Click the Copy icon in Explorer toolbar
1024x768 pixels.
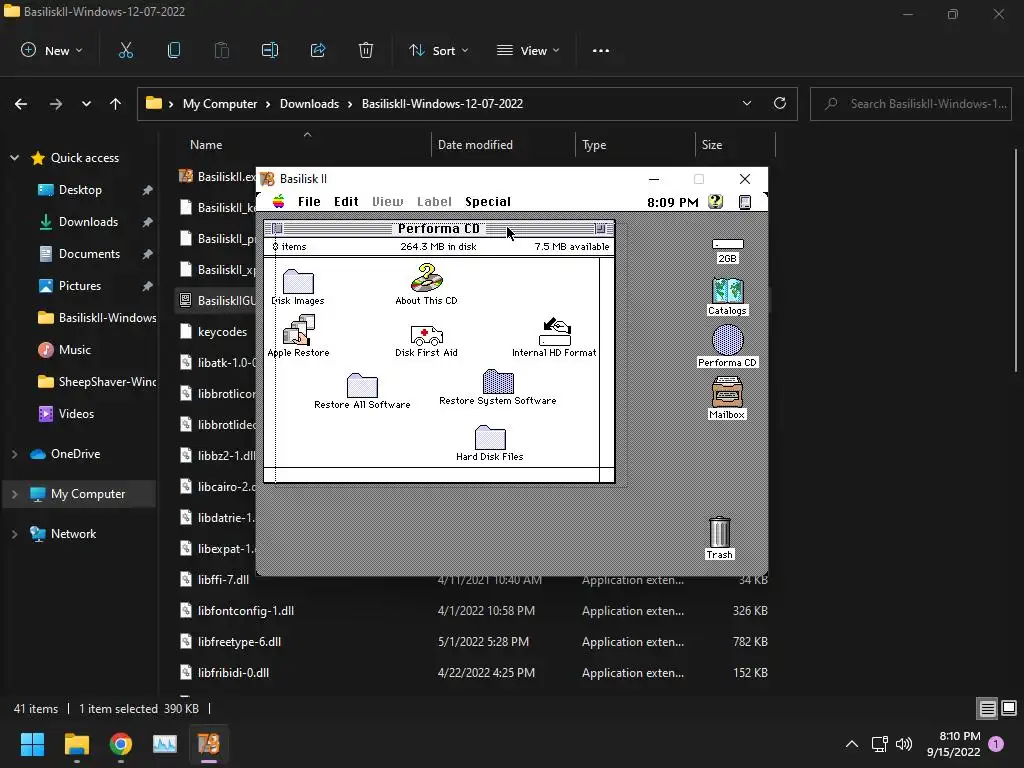coord(174,50)
